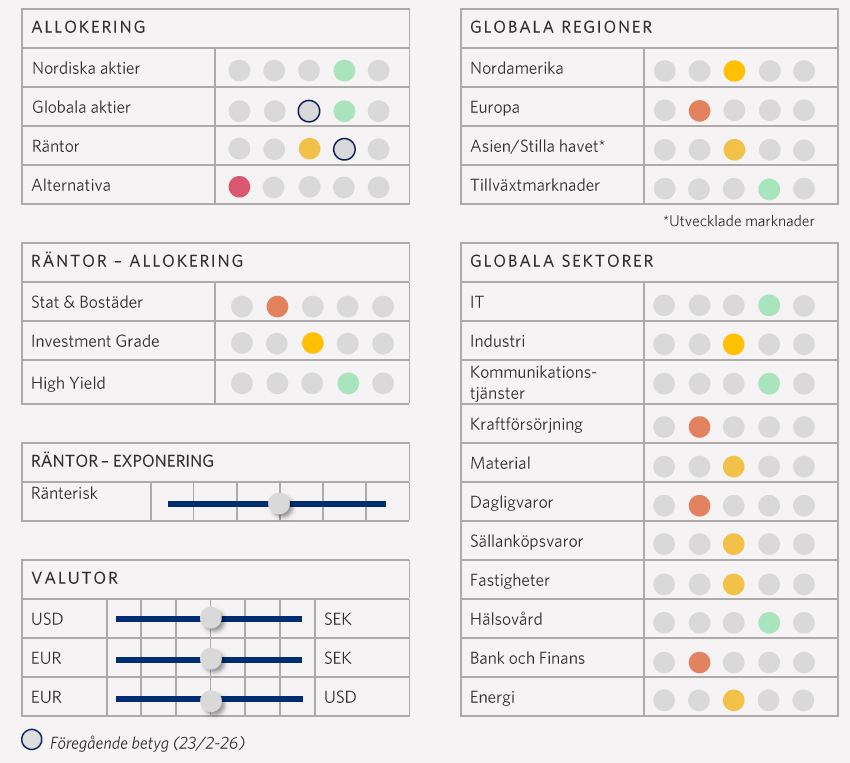Click the green dot for Nordiska aktier
The height and width of the screenshot is (763, 850).
tap(344, 71)
